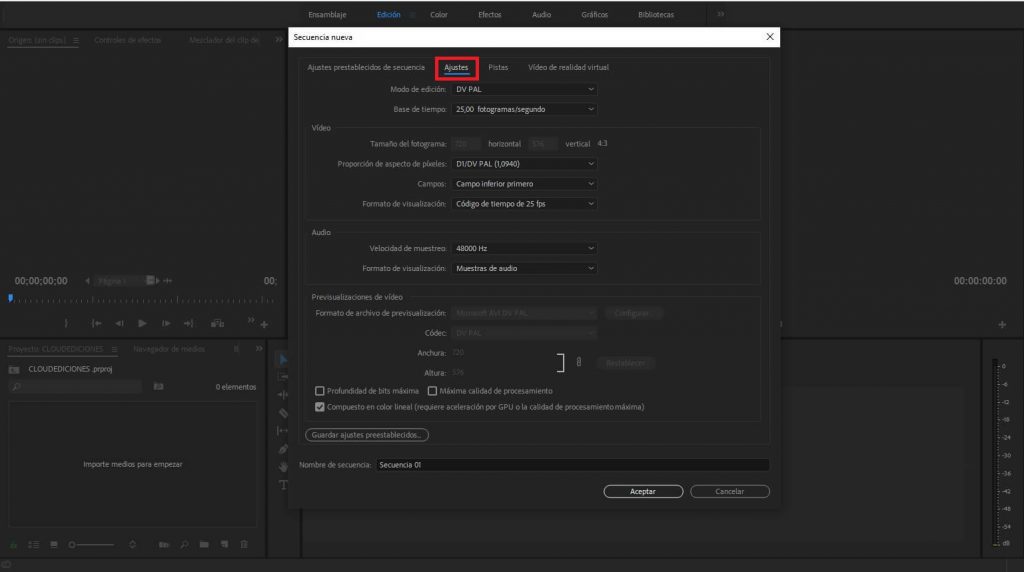Open the Source monitor button editor plus icon
Viewport: 1024px width, 572px height.
pos(264,325)
